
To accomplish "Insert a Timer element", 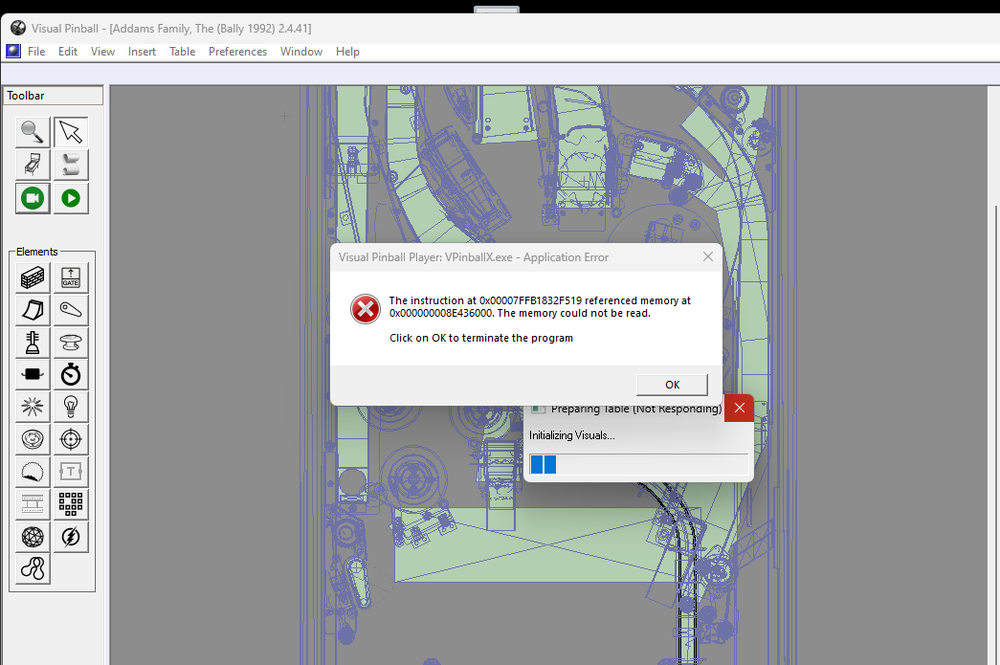I will 70,374.
